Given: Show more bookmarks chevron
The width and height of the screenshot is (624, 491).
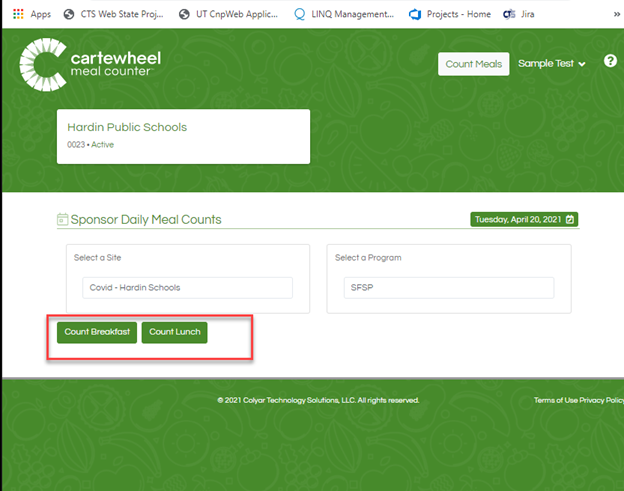Looking at the screenshot, I should [616, 14].
